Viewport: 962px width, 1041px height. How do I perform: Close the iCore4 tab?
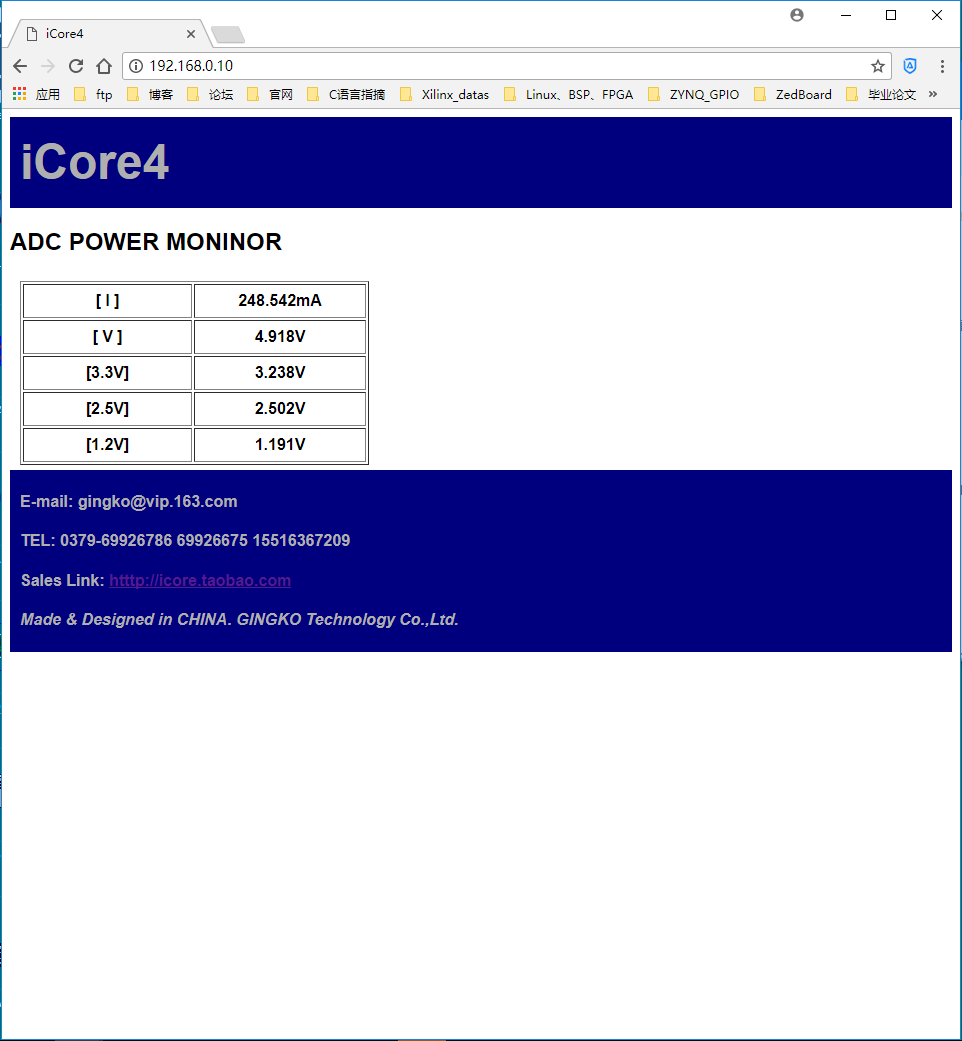pyautogui.click(x=191, y=34)
